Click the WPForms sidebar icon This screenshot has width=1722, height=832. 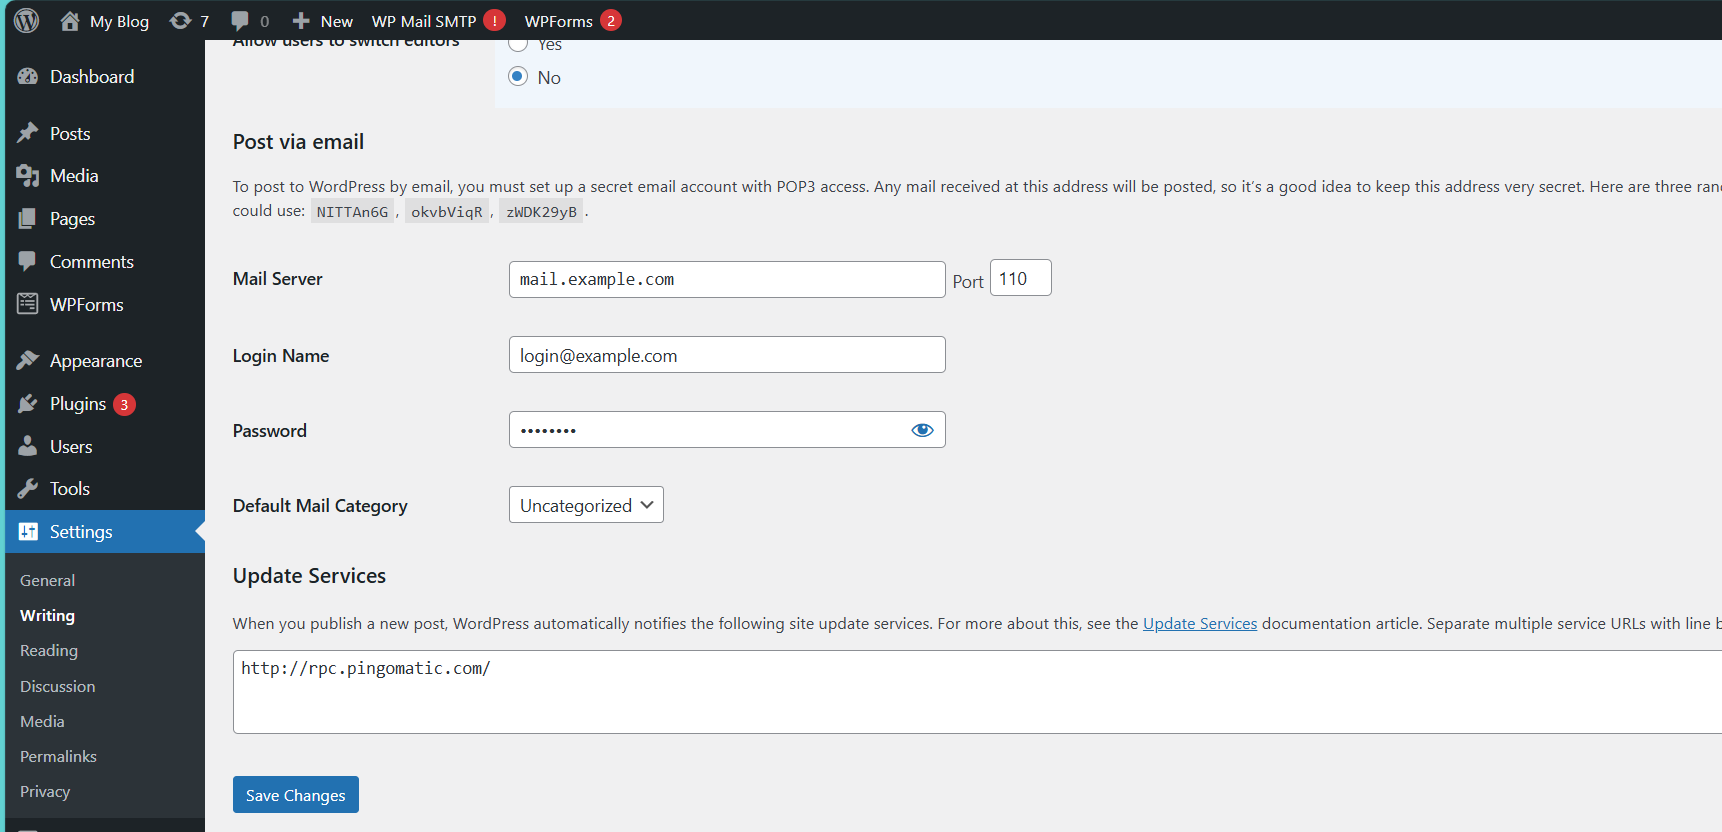pyautogui.click(x=28, y=304)
